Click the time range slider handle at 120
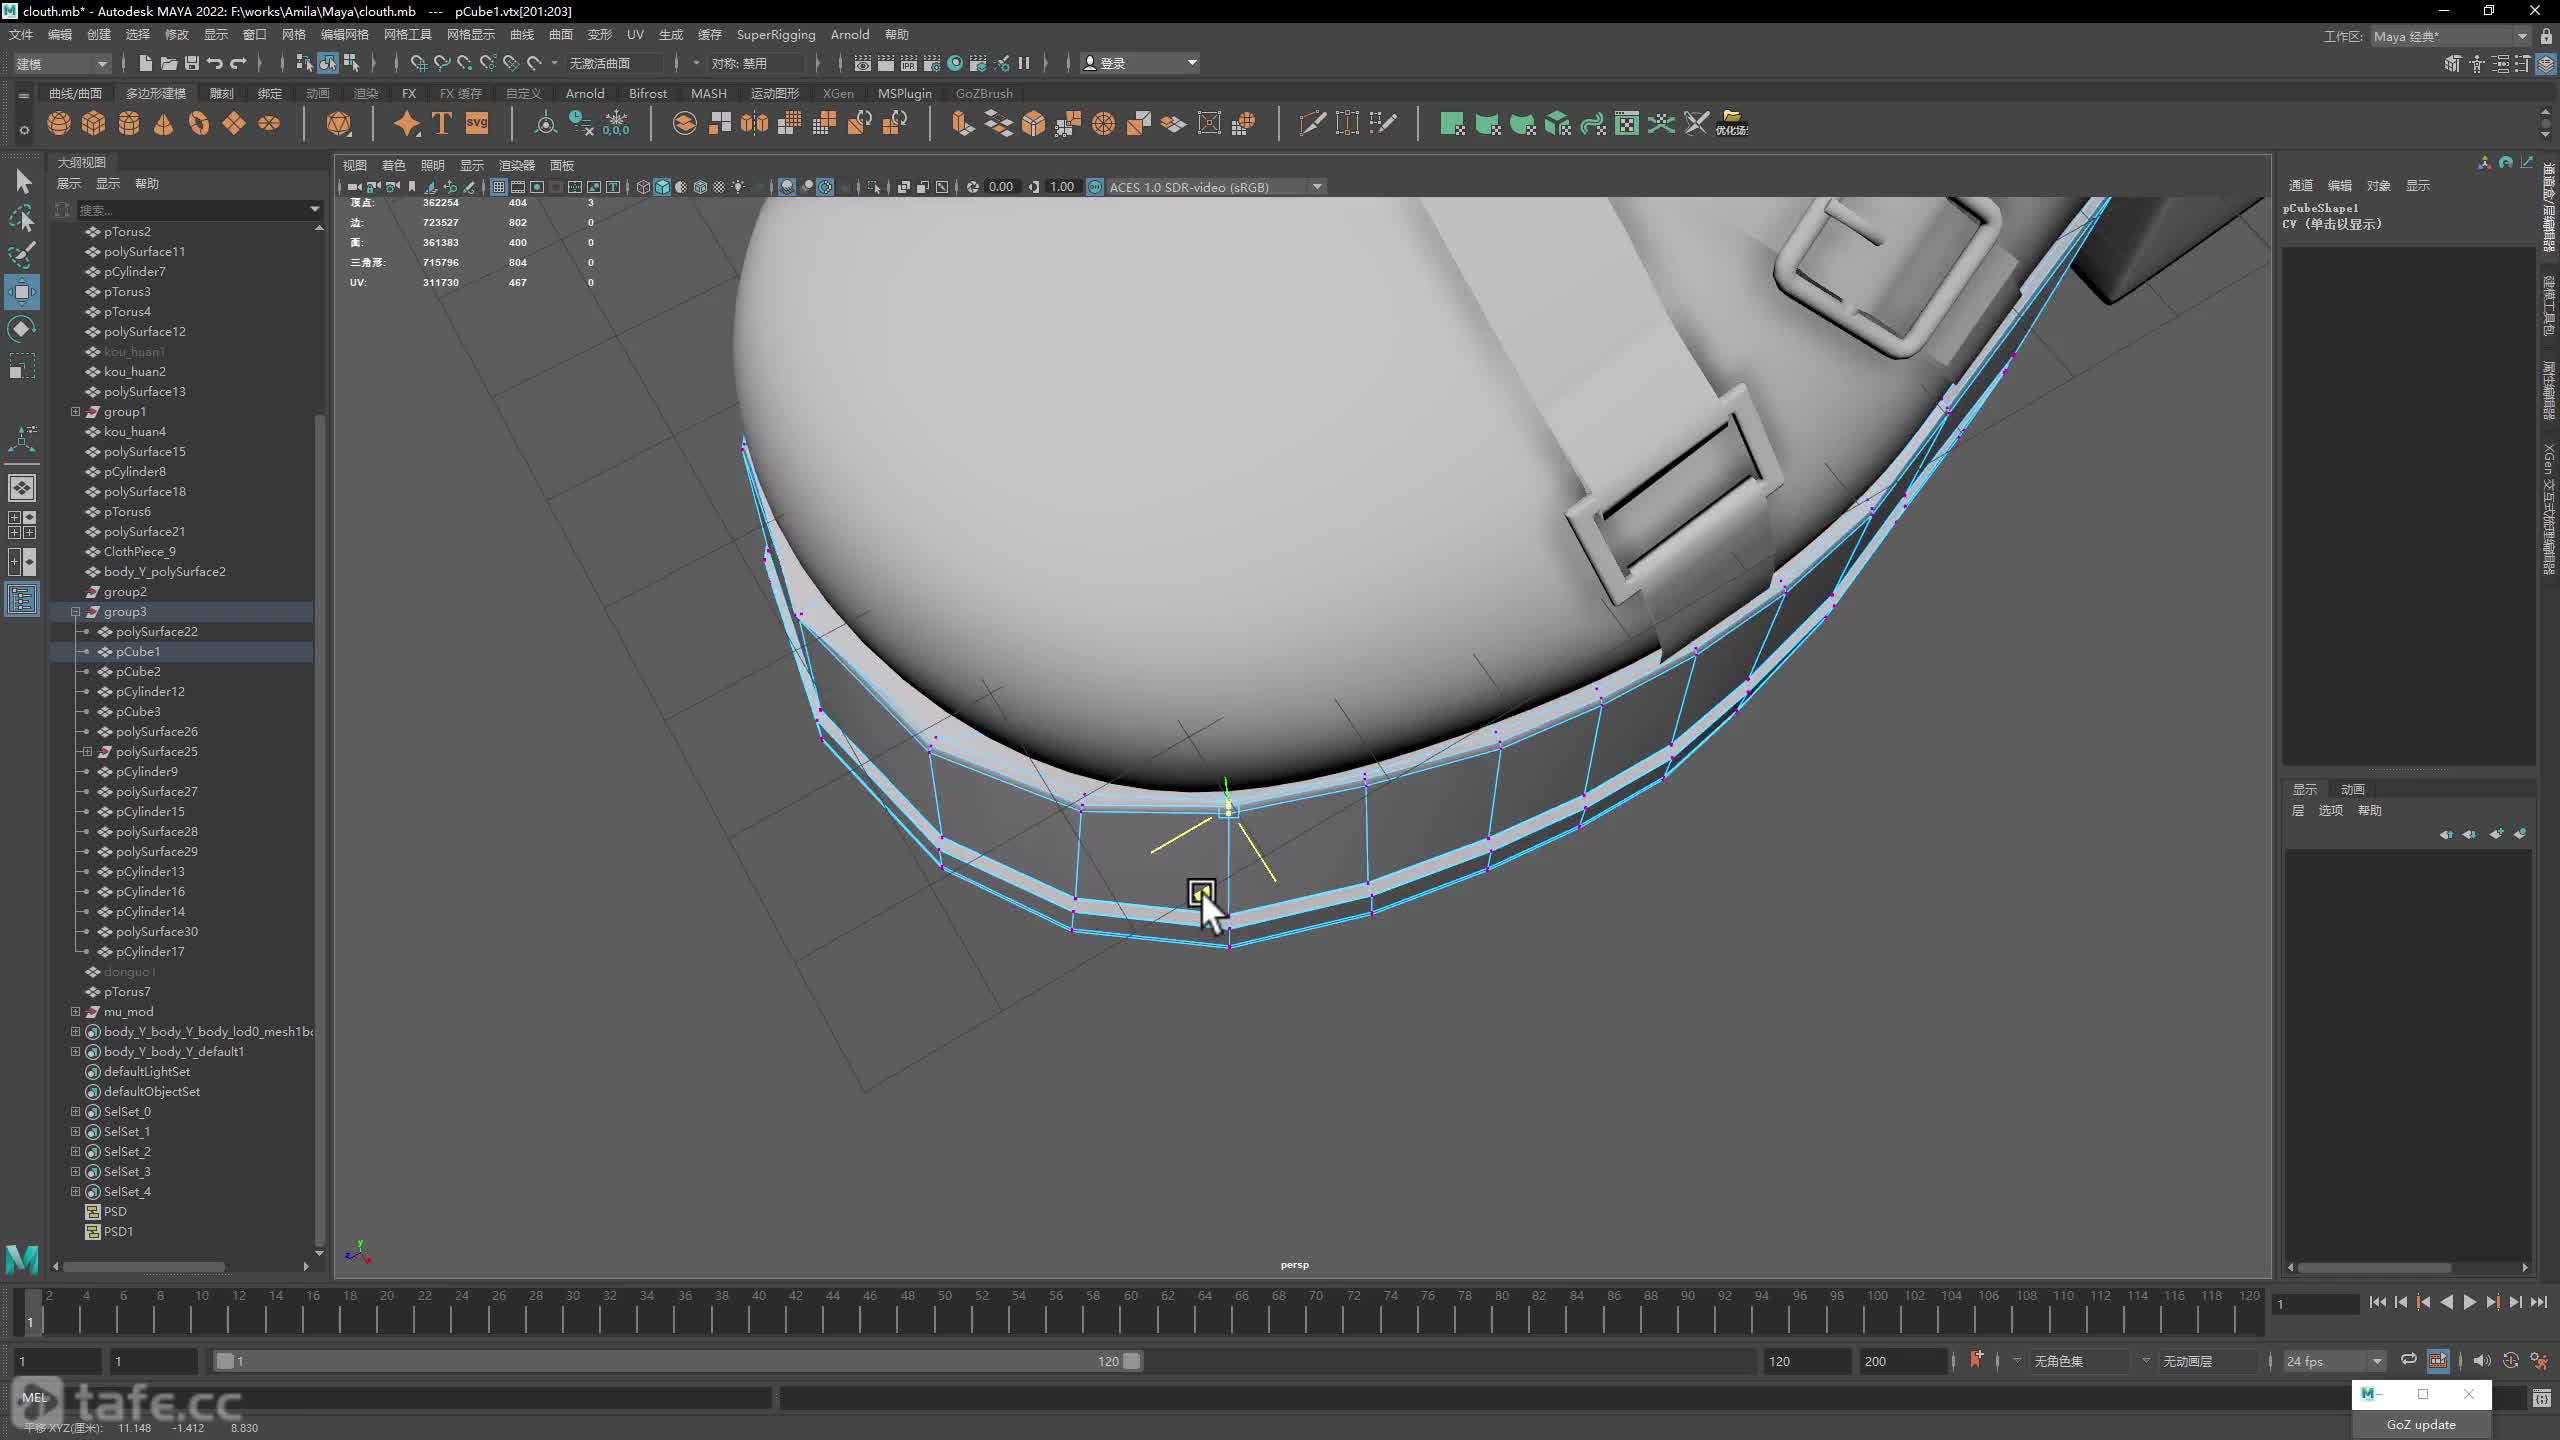 click(x=1131, y=1361)
